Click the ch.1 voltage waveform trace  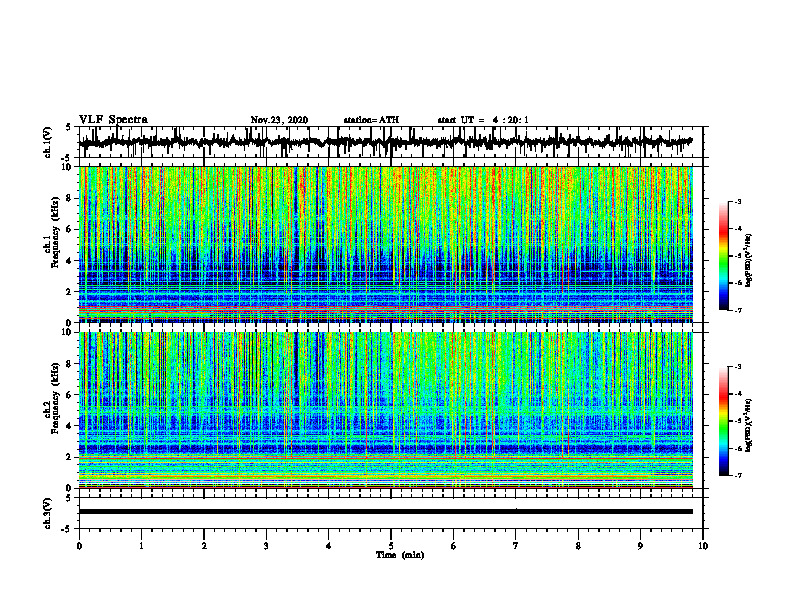point(386,142)
